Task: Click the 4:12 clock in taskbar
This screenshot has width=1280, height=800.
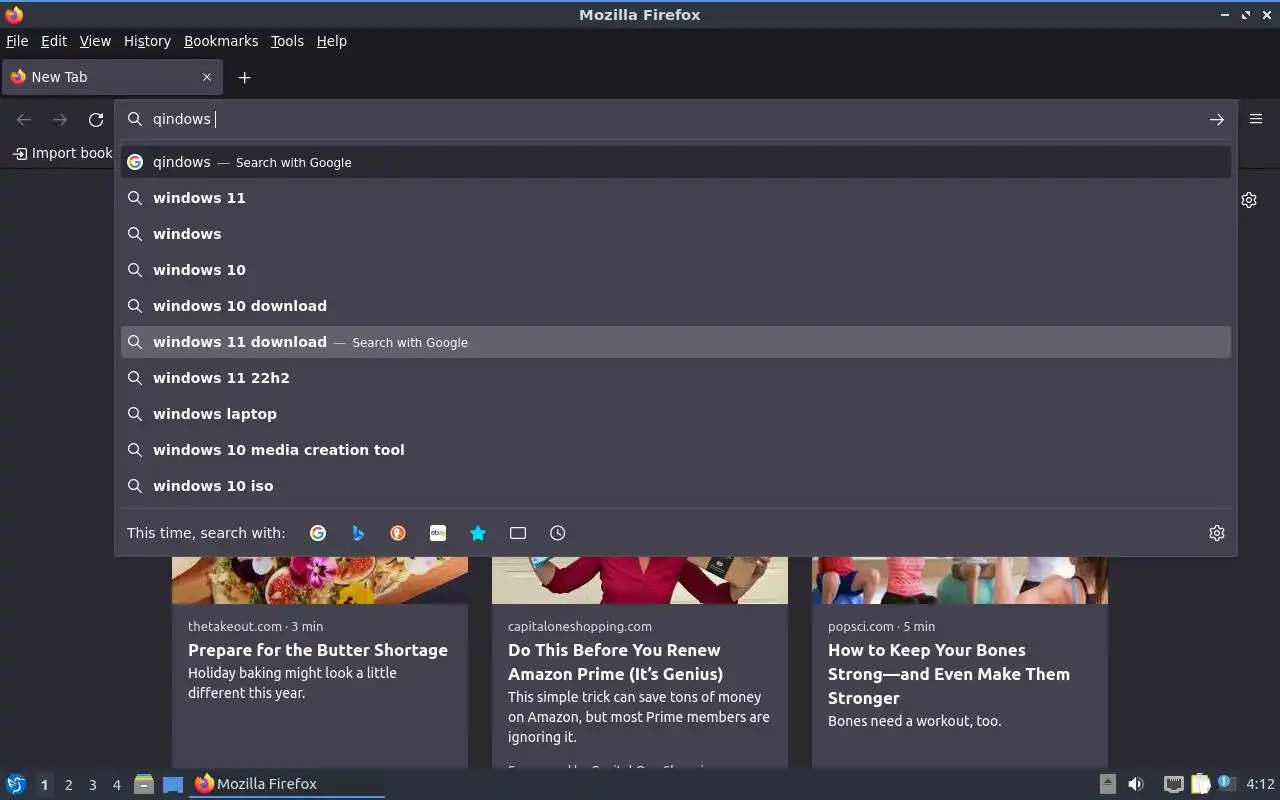Action: [x=1260, y=784]
